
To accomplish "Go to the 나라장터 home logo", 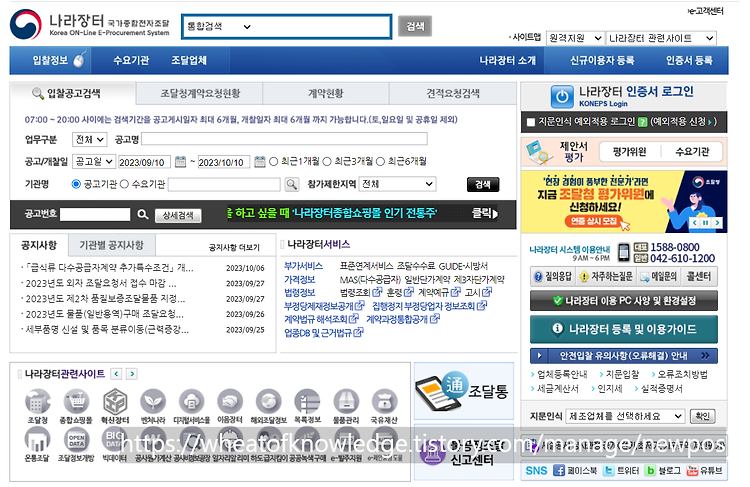I will click(x=90, y=25).
